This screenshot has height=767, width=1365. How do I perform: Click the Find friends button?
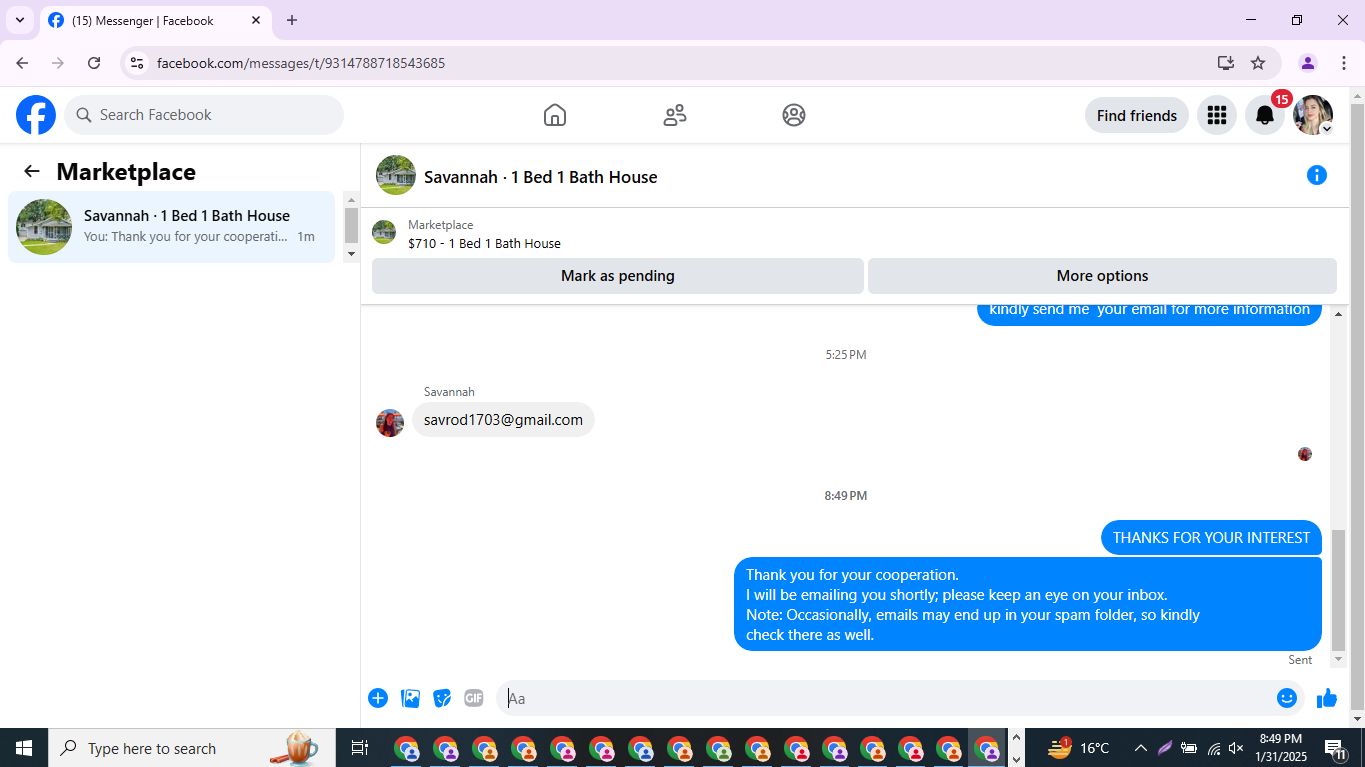click(1137, 115)
